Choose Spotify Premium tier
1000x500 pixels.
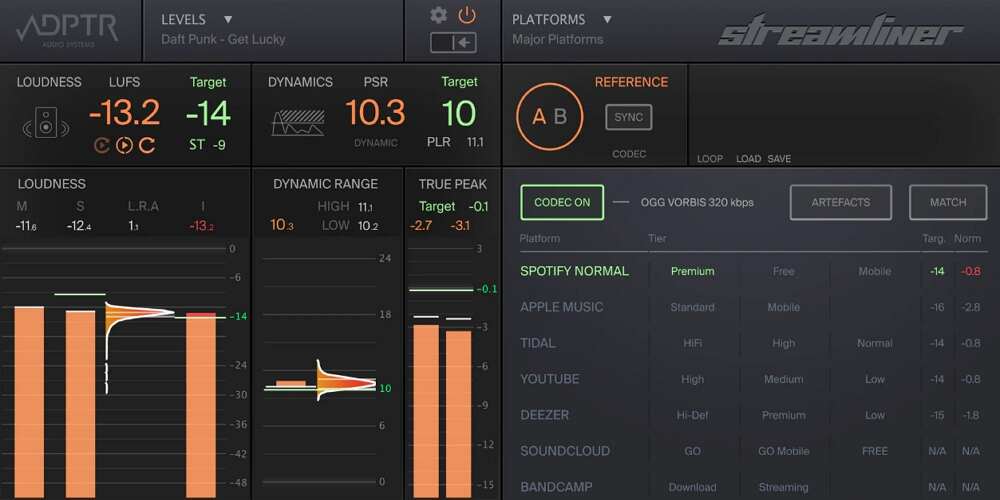click(x=693, y=271)
